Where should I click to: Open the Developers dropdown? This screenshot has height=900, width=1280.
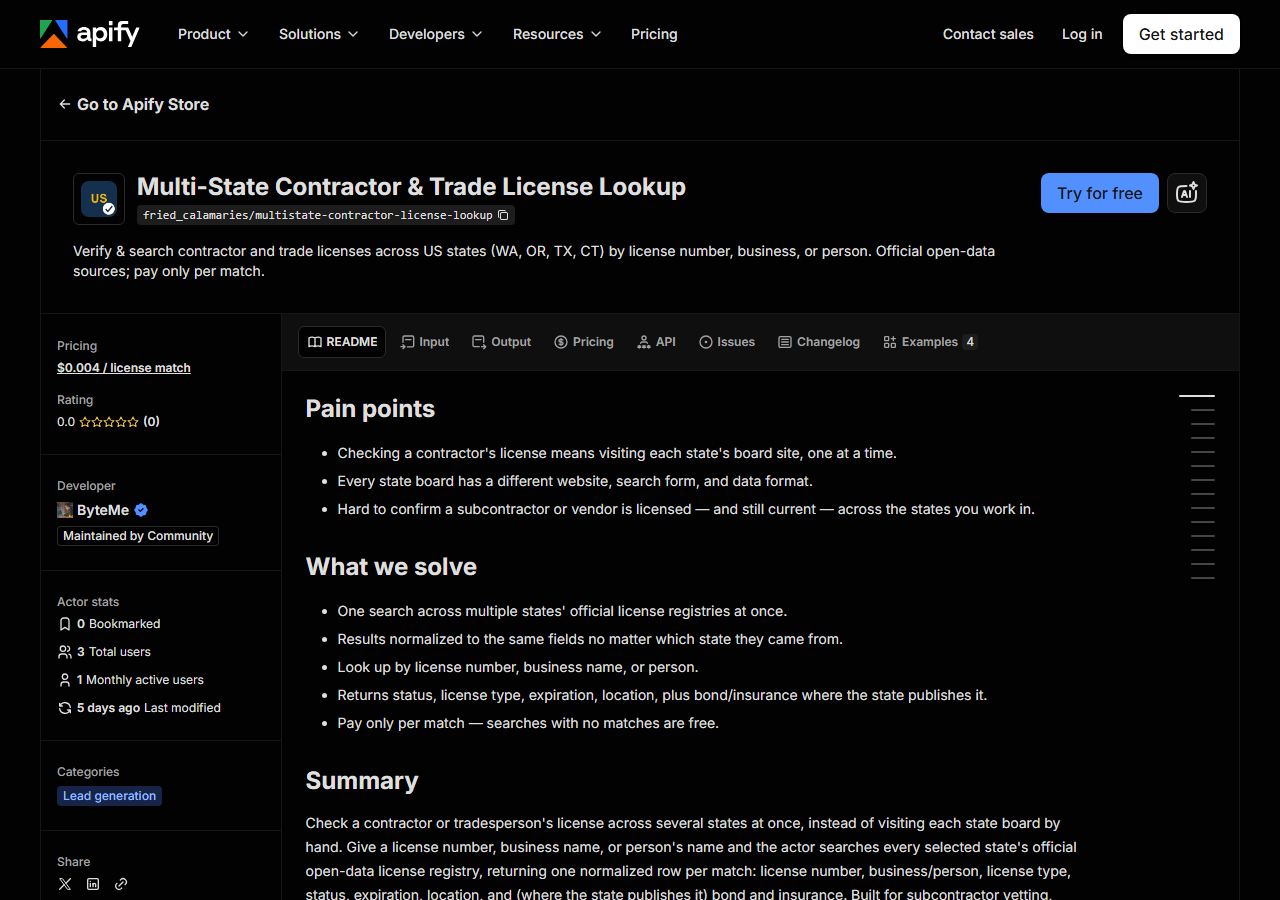pos(436,34)
